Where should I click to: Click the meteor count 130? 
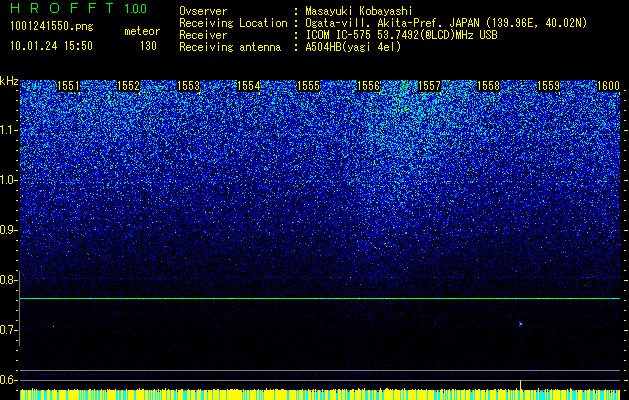tap(148, 46)
